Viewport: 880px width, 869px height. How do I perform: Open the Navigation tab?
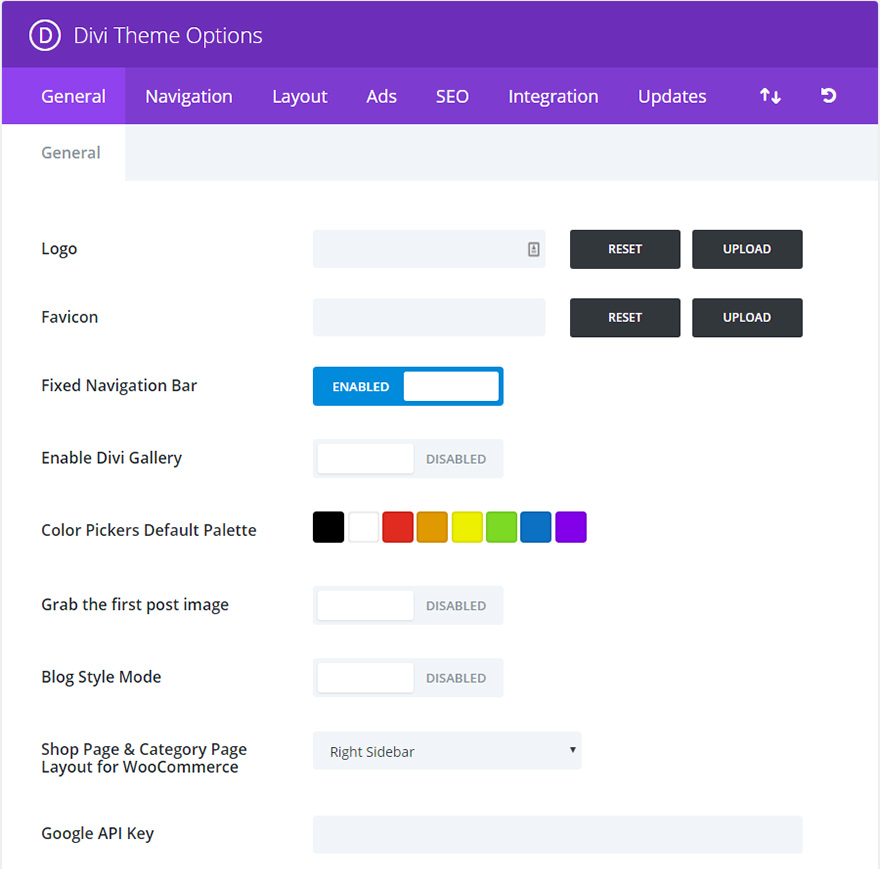(x=188, y=96)
